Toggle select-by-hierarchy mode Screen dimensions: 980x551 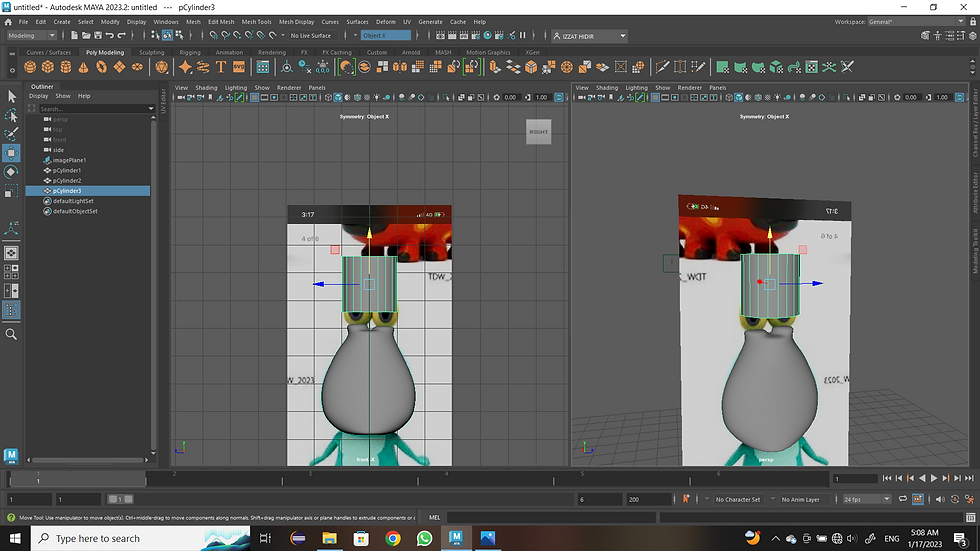pos(156,36)
